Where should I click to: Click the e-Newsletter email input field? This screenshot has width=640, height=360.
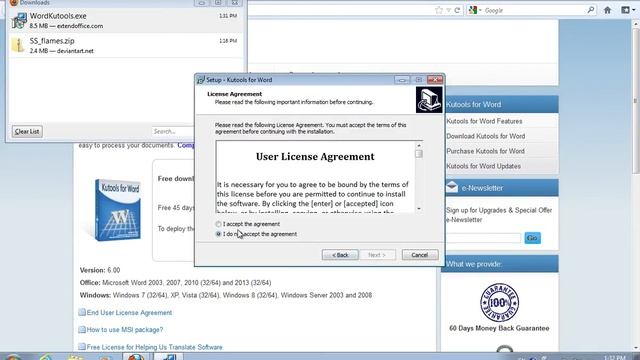[x=484, y=238]
